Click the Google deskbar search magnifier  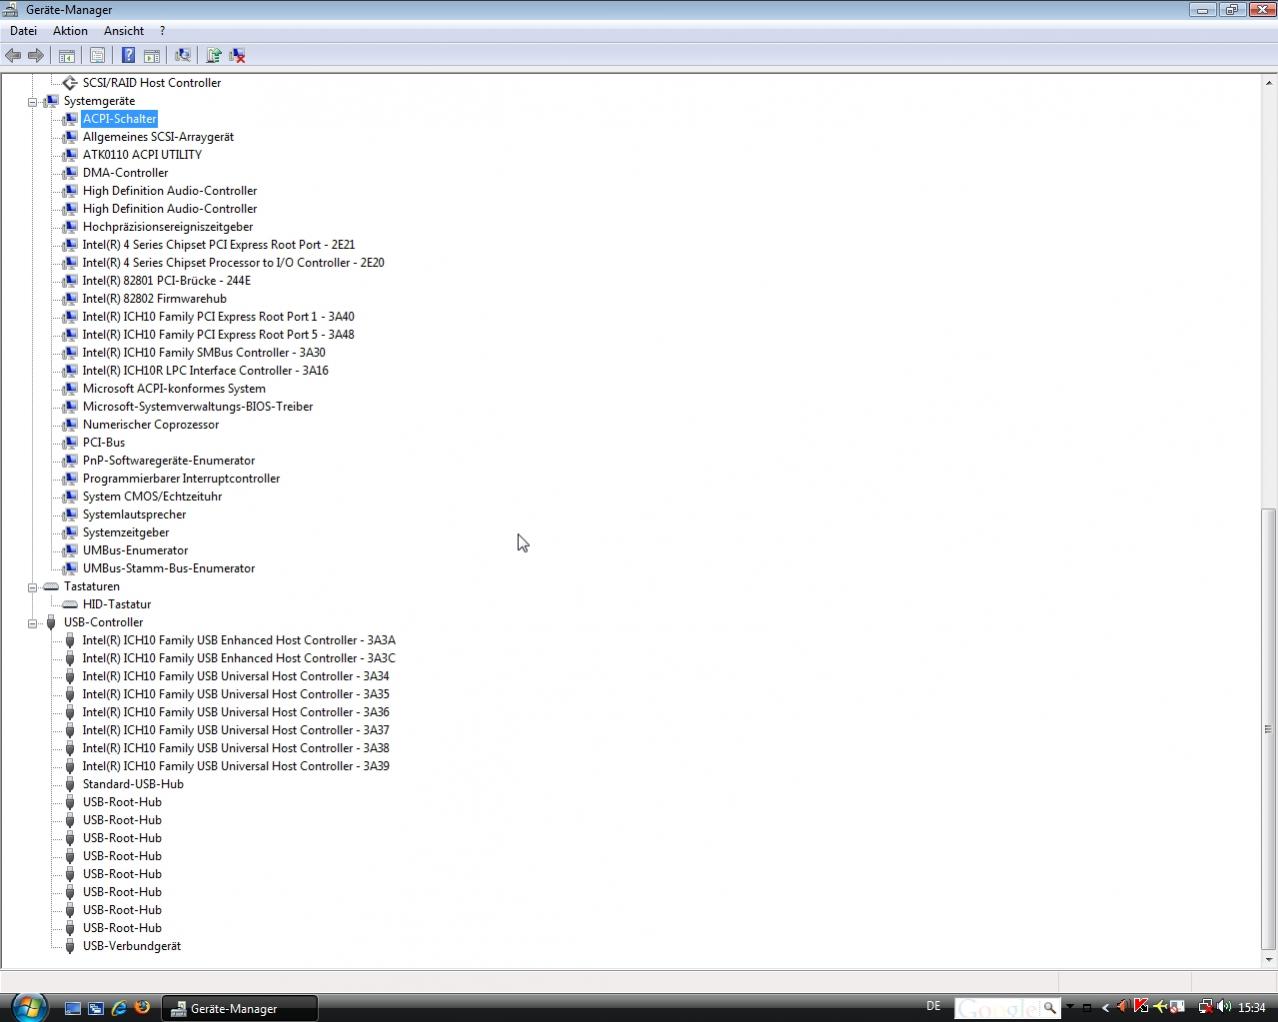coord(1049,1007)
